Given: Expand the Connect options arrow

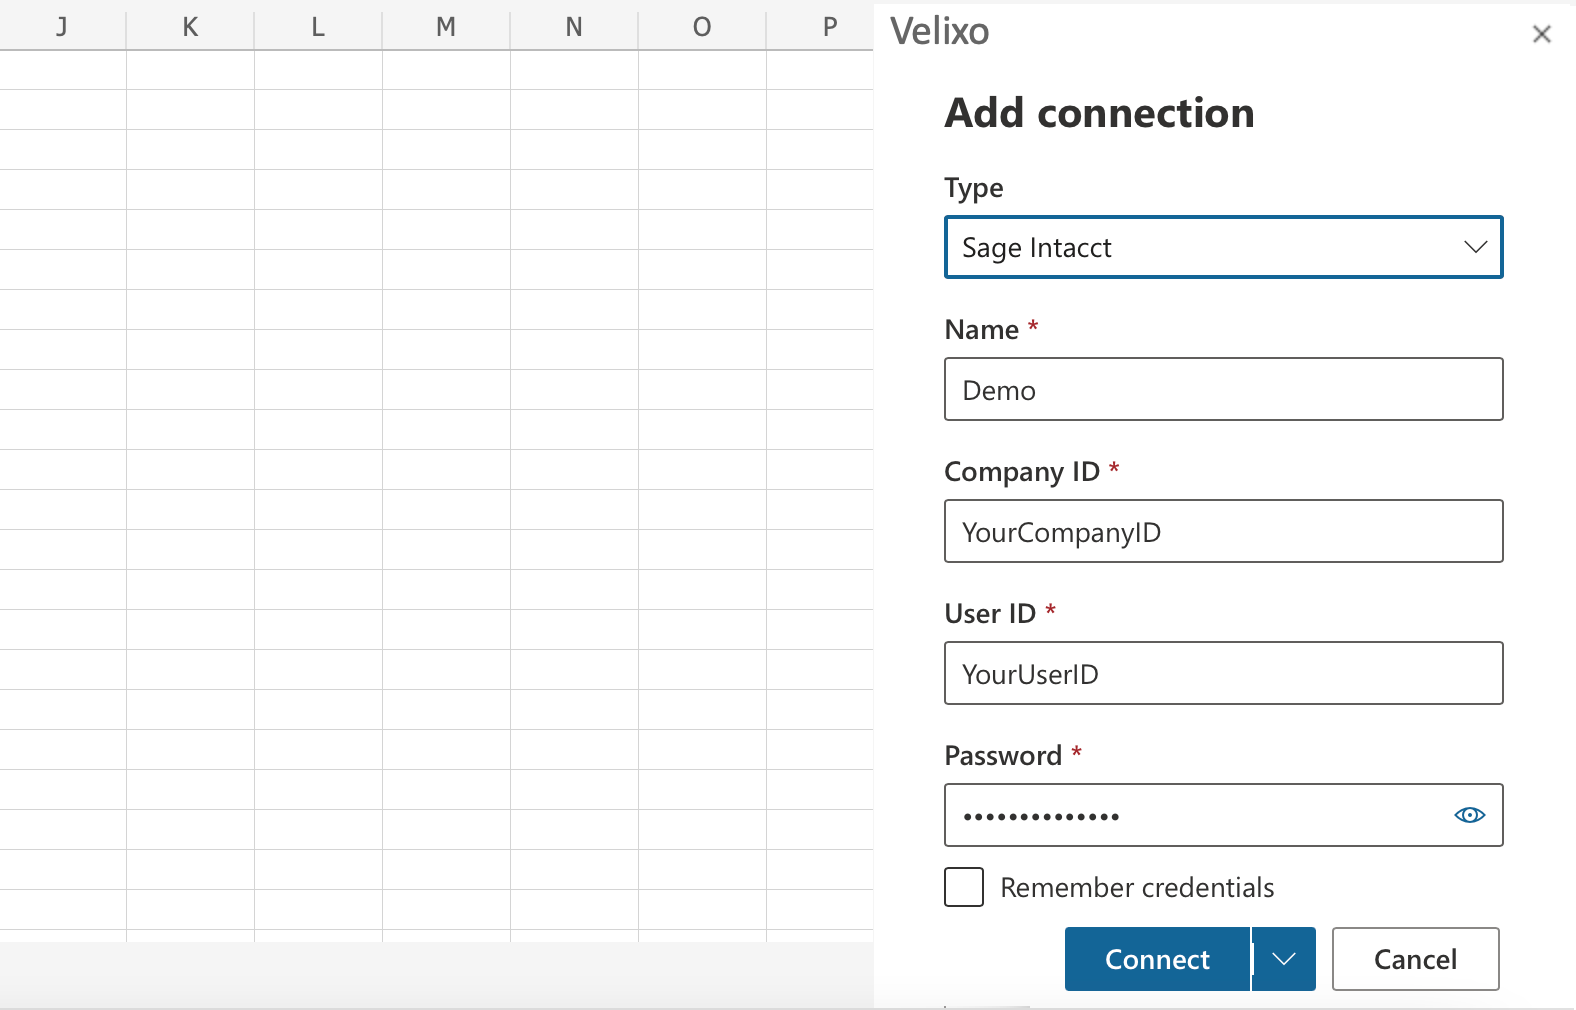Looking at the screenshot, I should click(x=1284, y=959).
